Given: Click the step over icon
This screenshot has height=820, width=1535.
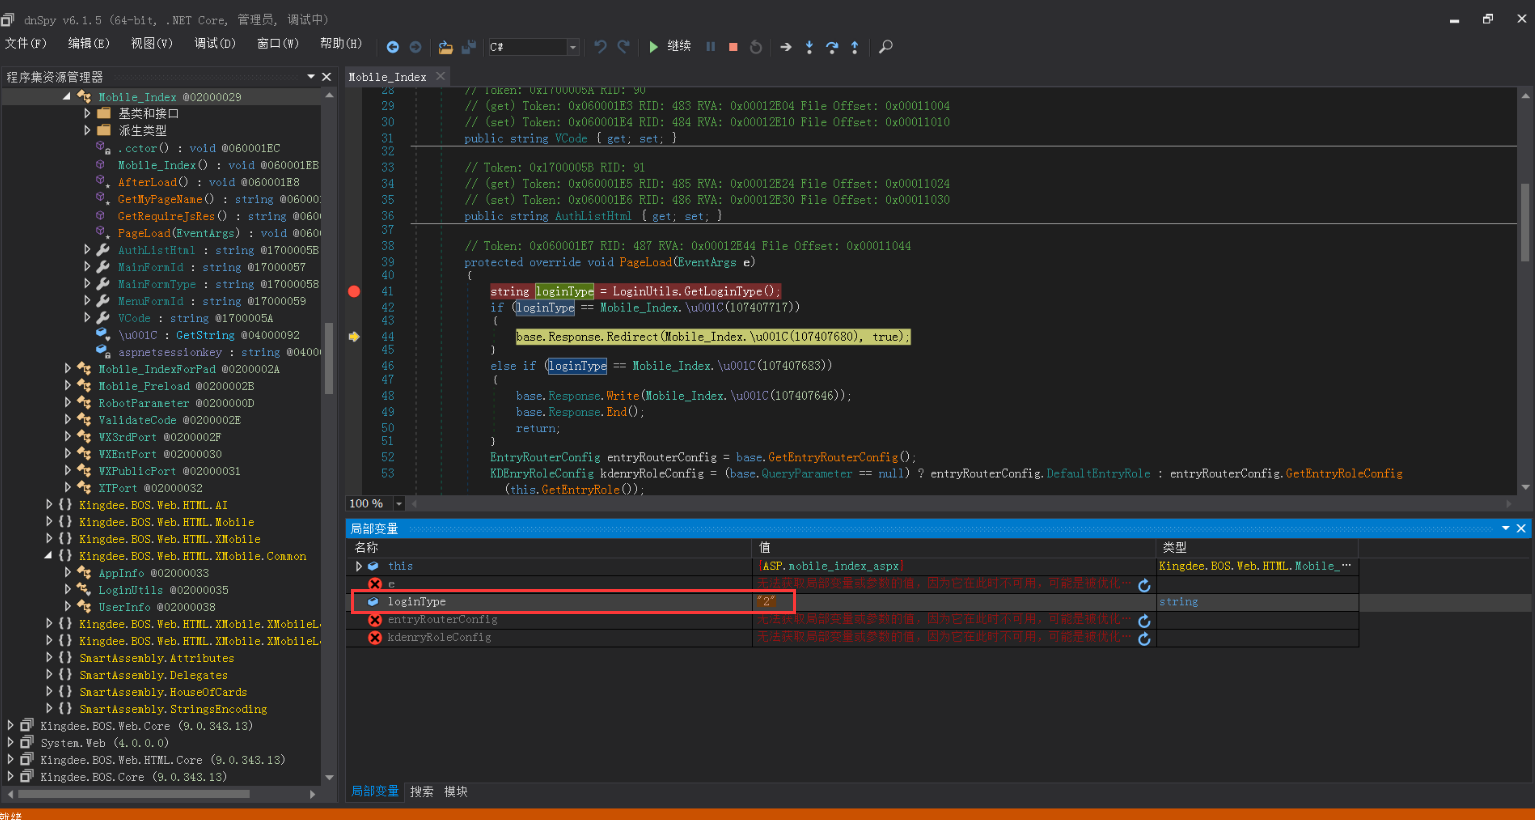Looking at the screenshot, I should point(832,47).
